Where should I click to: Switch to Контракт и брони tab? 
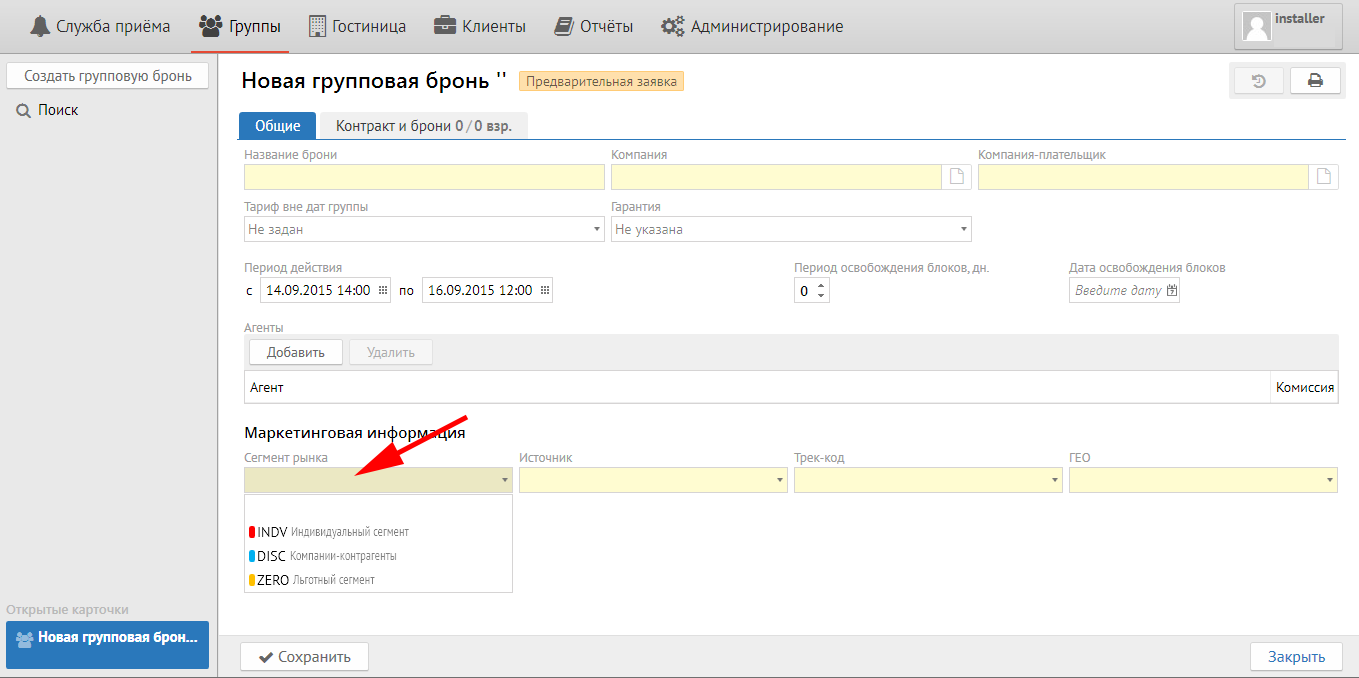tap(424, 126)
